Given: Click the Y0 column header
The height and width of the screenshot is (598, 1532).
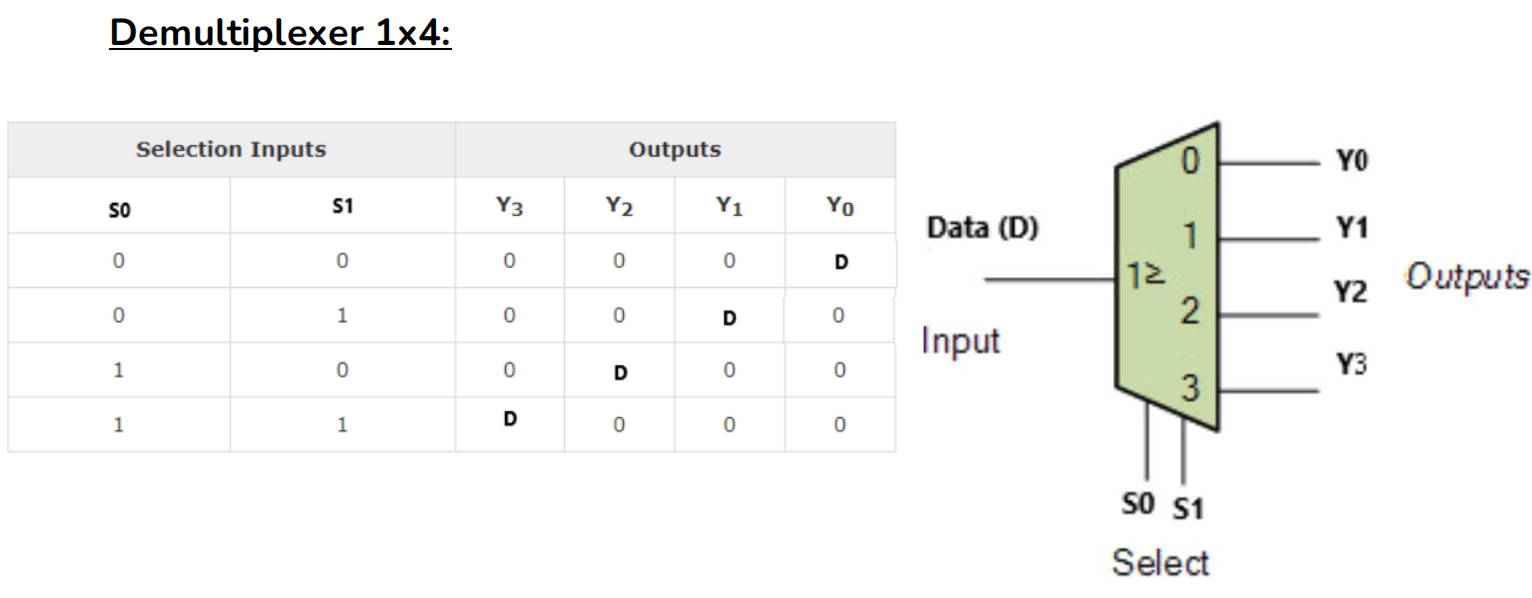Looking at the screenshot, I should pyautogui.click(x=840, y=207).
